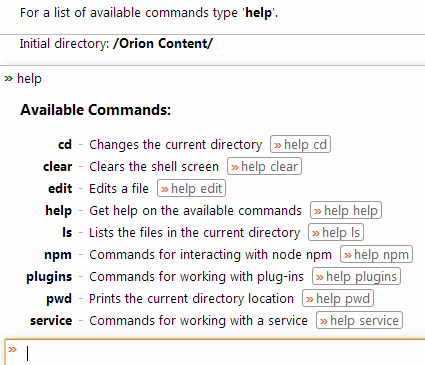This screenshot has height=365, width=425.
Task: Click the orange chevron in 'help edit' button
Action: pyautogui.click(x=165, y=189)
